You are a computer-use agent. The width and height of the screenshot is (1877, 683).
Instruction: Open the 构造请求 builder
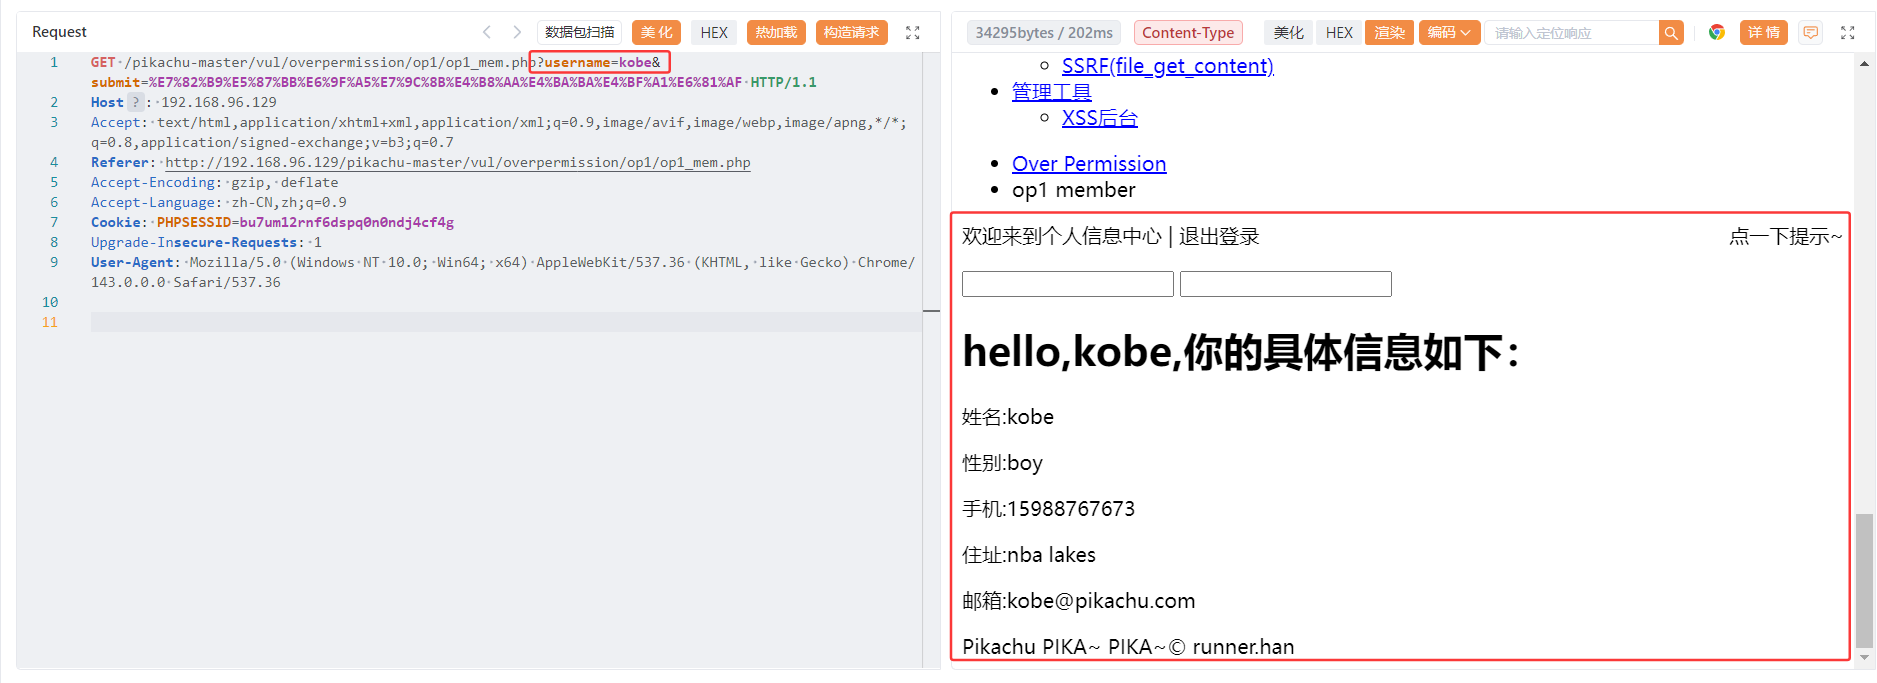852,32
